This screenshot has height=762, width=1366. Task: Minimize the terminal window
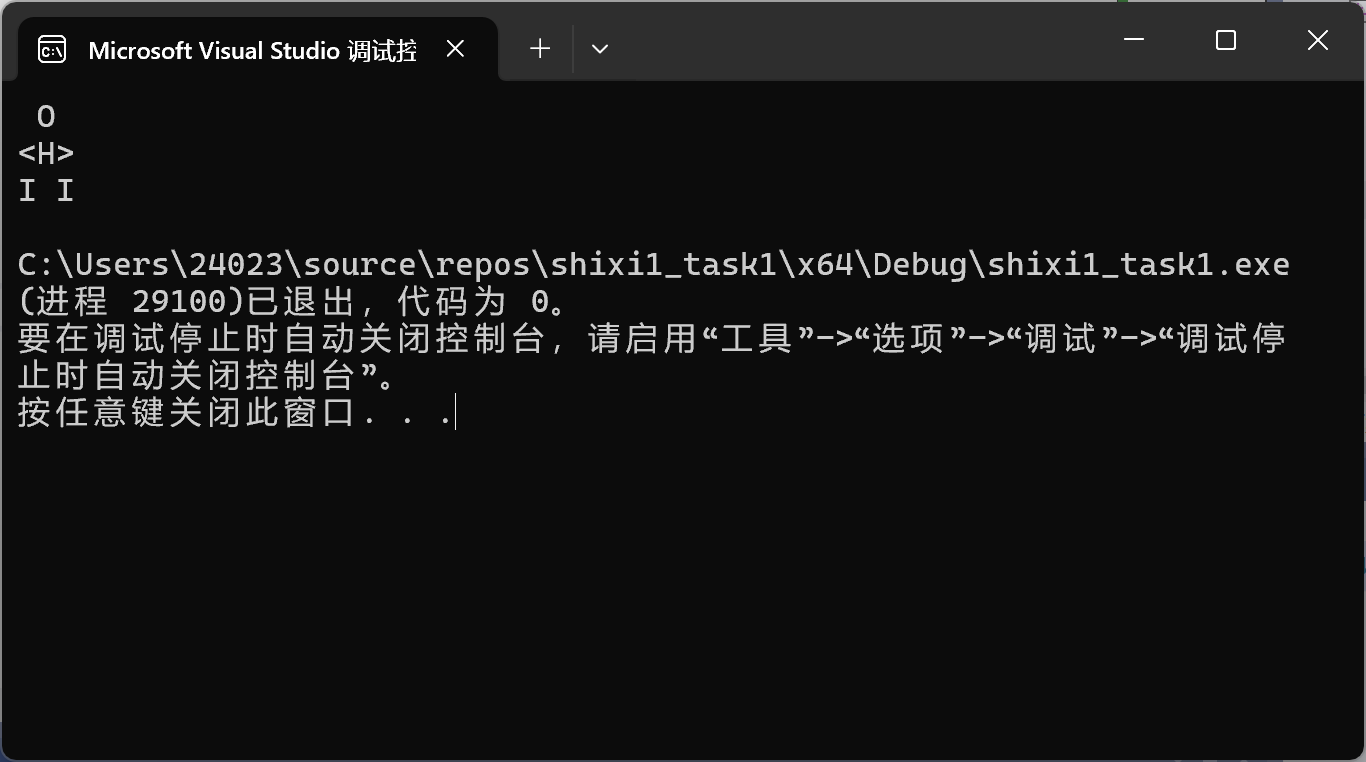coord(1133,40)
